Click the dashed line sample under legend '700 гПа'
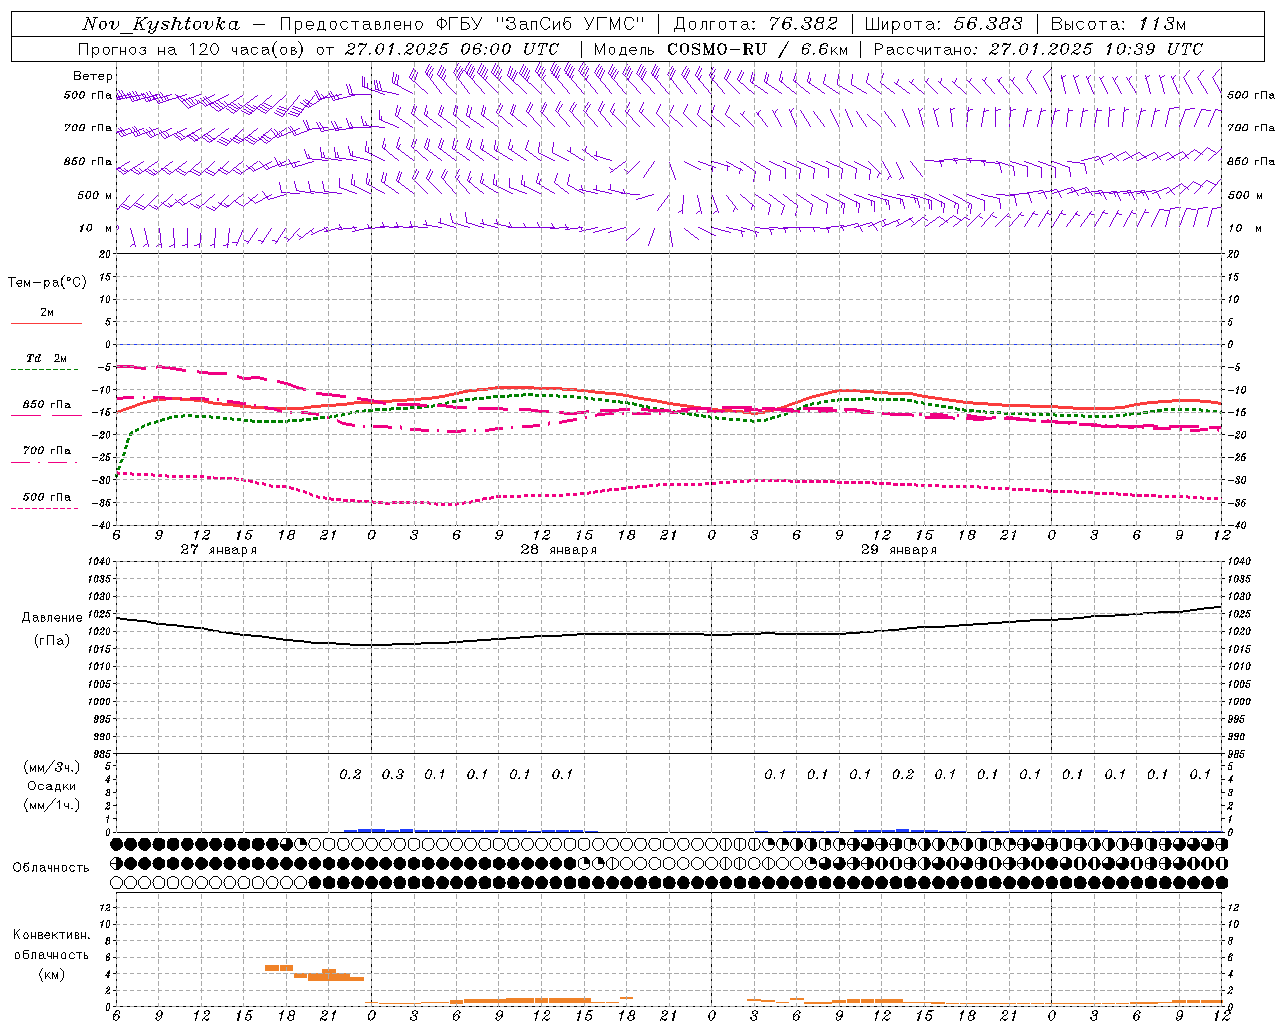The image size is (1280, 1024). click(x=46, y=462)
